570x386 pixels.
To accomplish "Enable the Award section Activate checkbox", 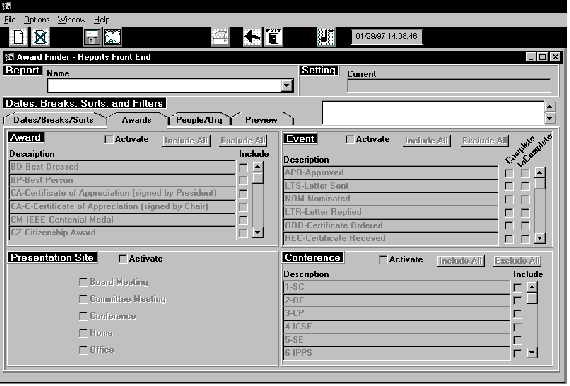I will click(x=108, y=140).
